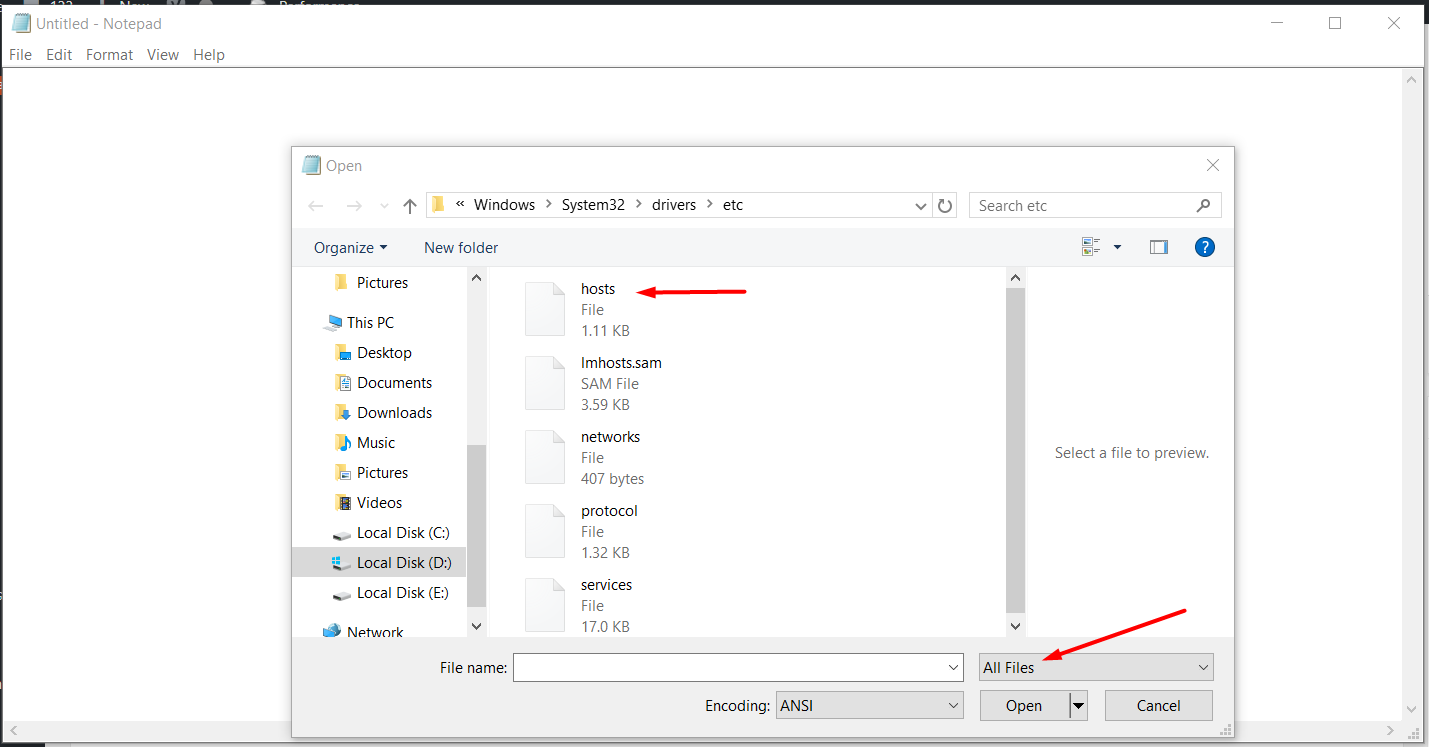
Task: Open the address bar history dropdown arrow
Action: pyautogui.click(x=919, y=204)
